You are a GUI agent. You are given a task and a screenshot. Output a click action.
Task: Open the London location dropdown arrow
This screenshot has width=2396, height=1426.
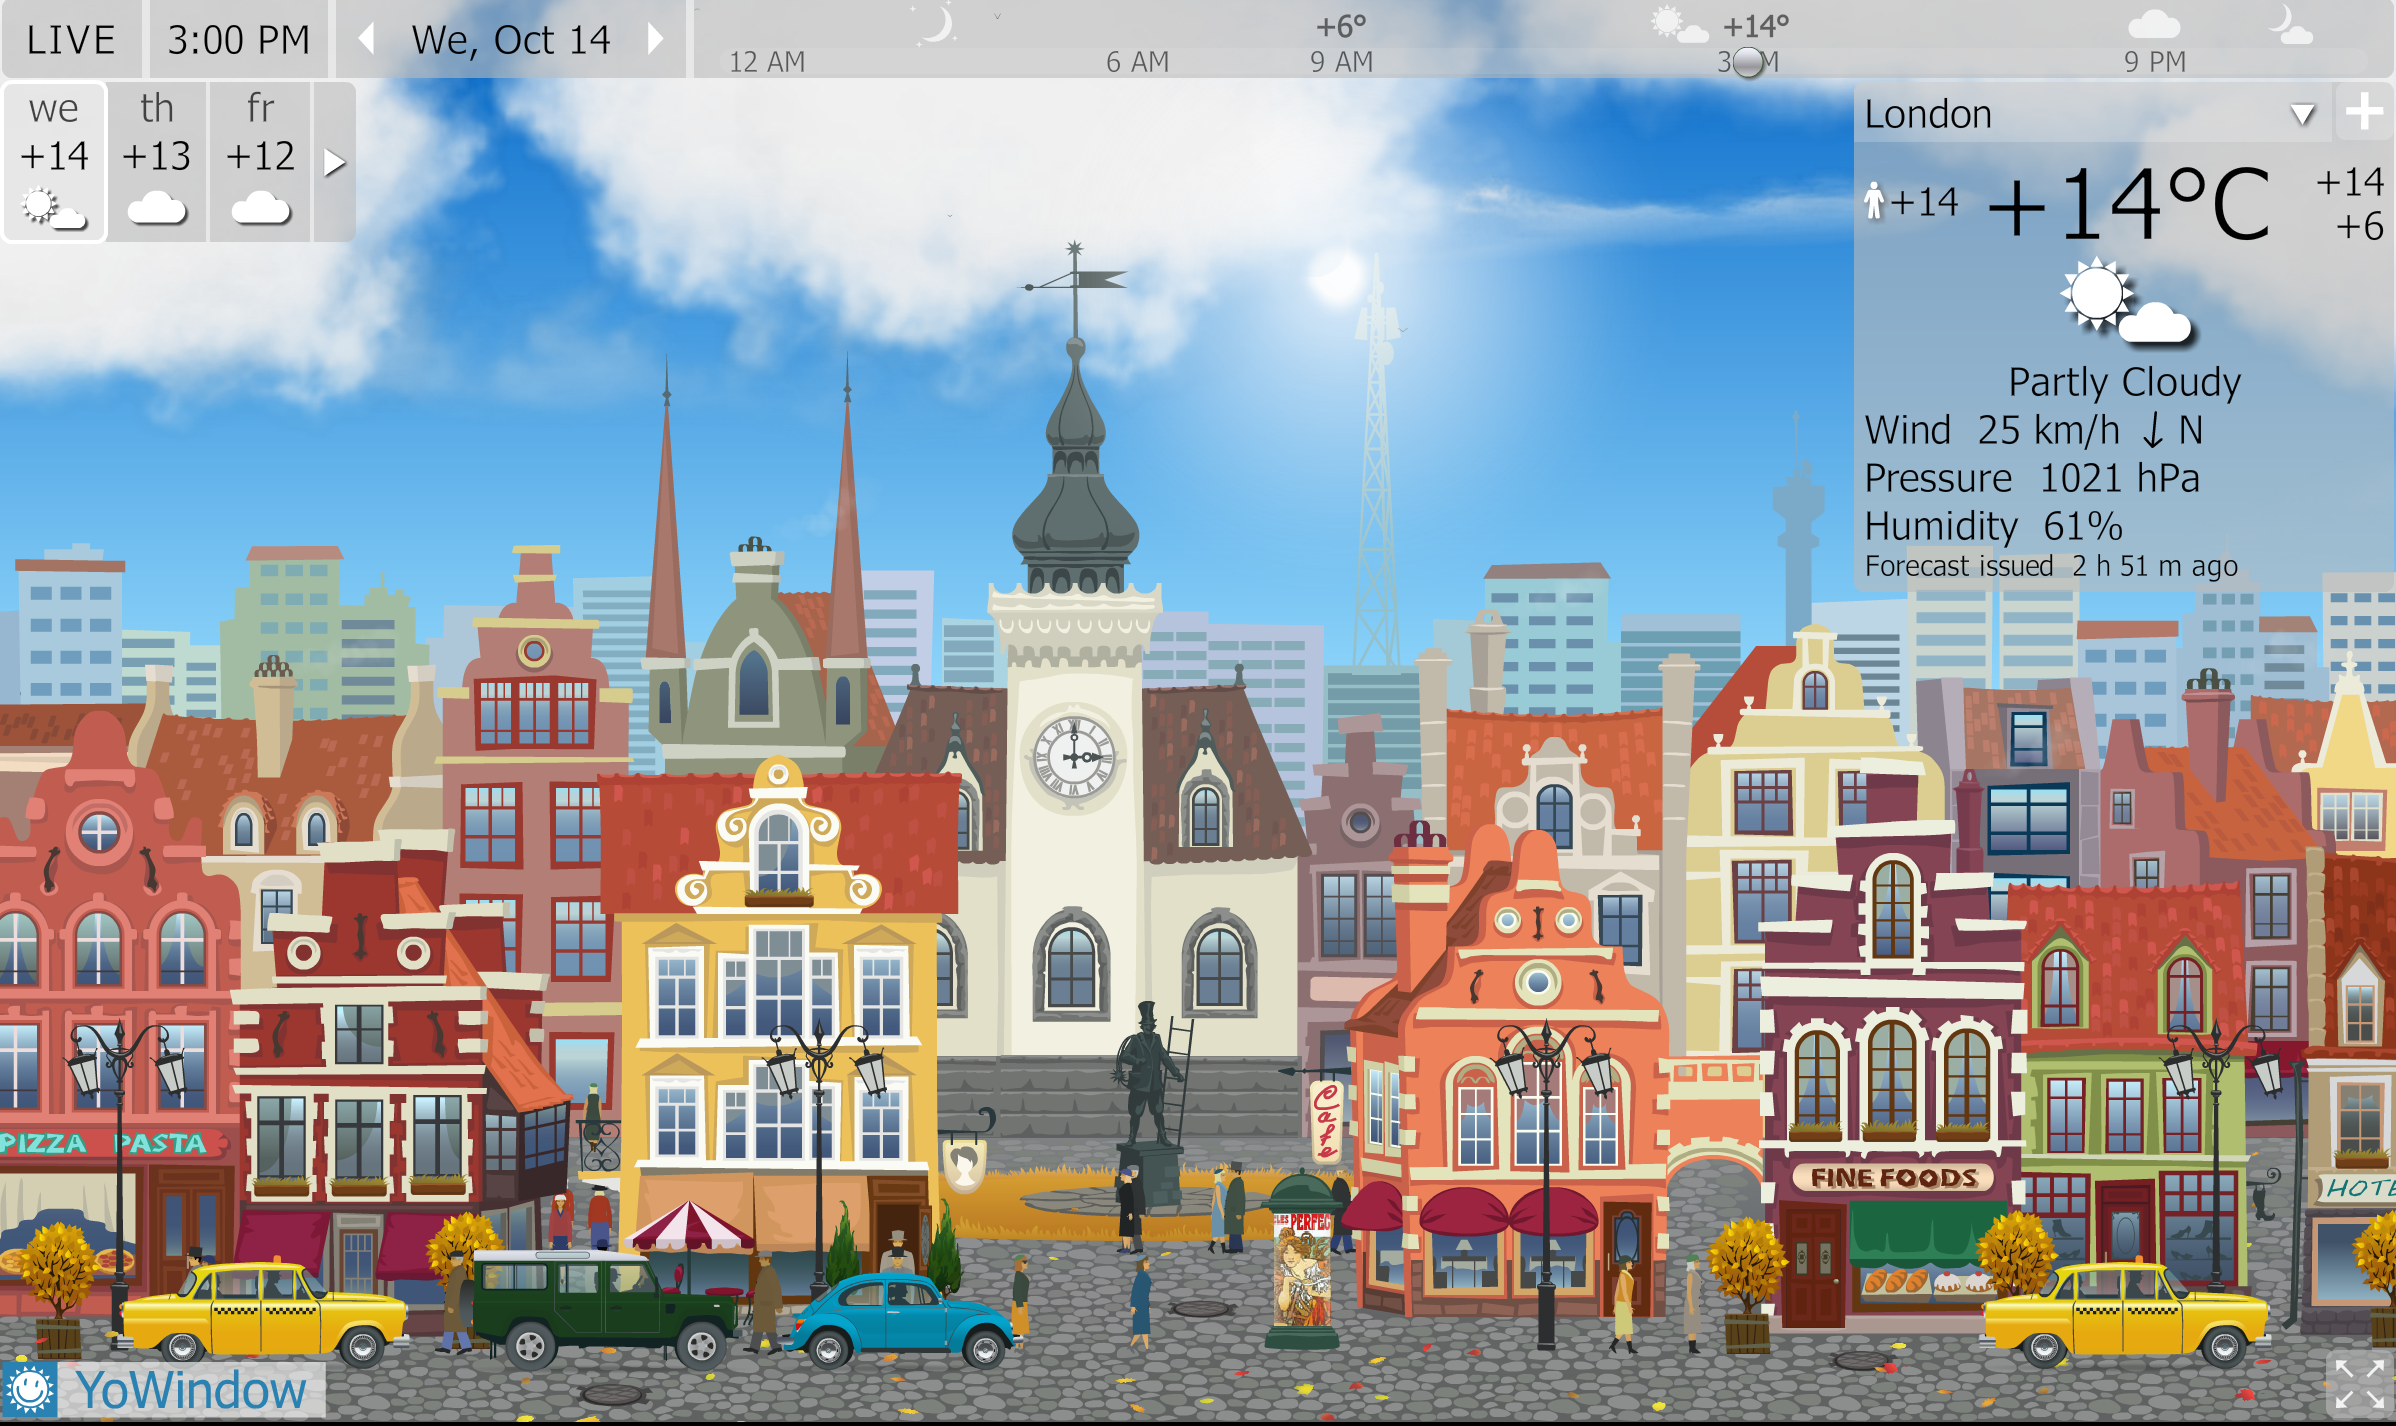coord(2302,114)
